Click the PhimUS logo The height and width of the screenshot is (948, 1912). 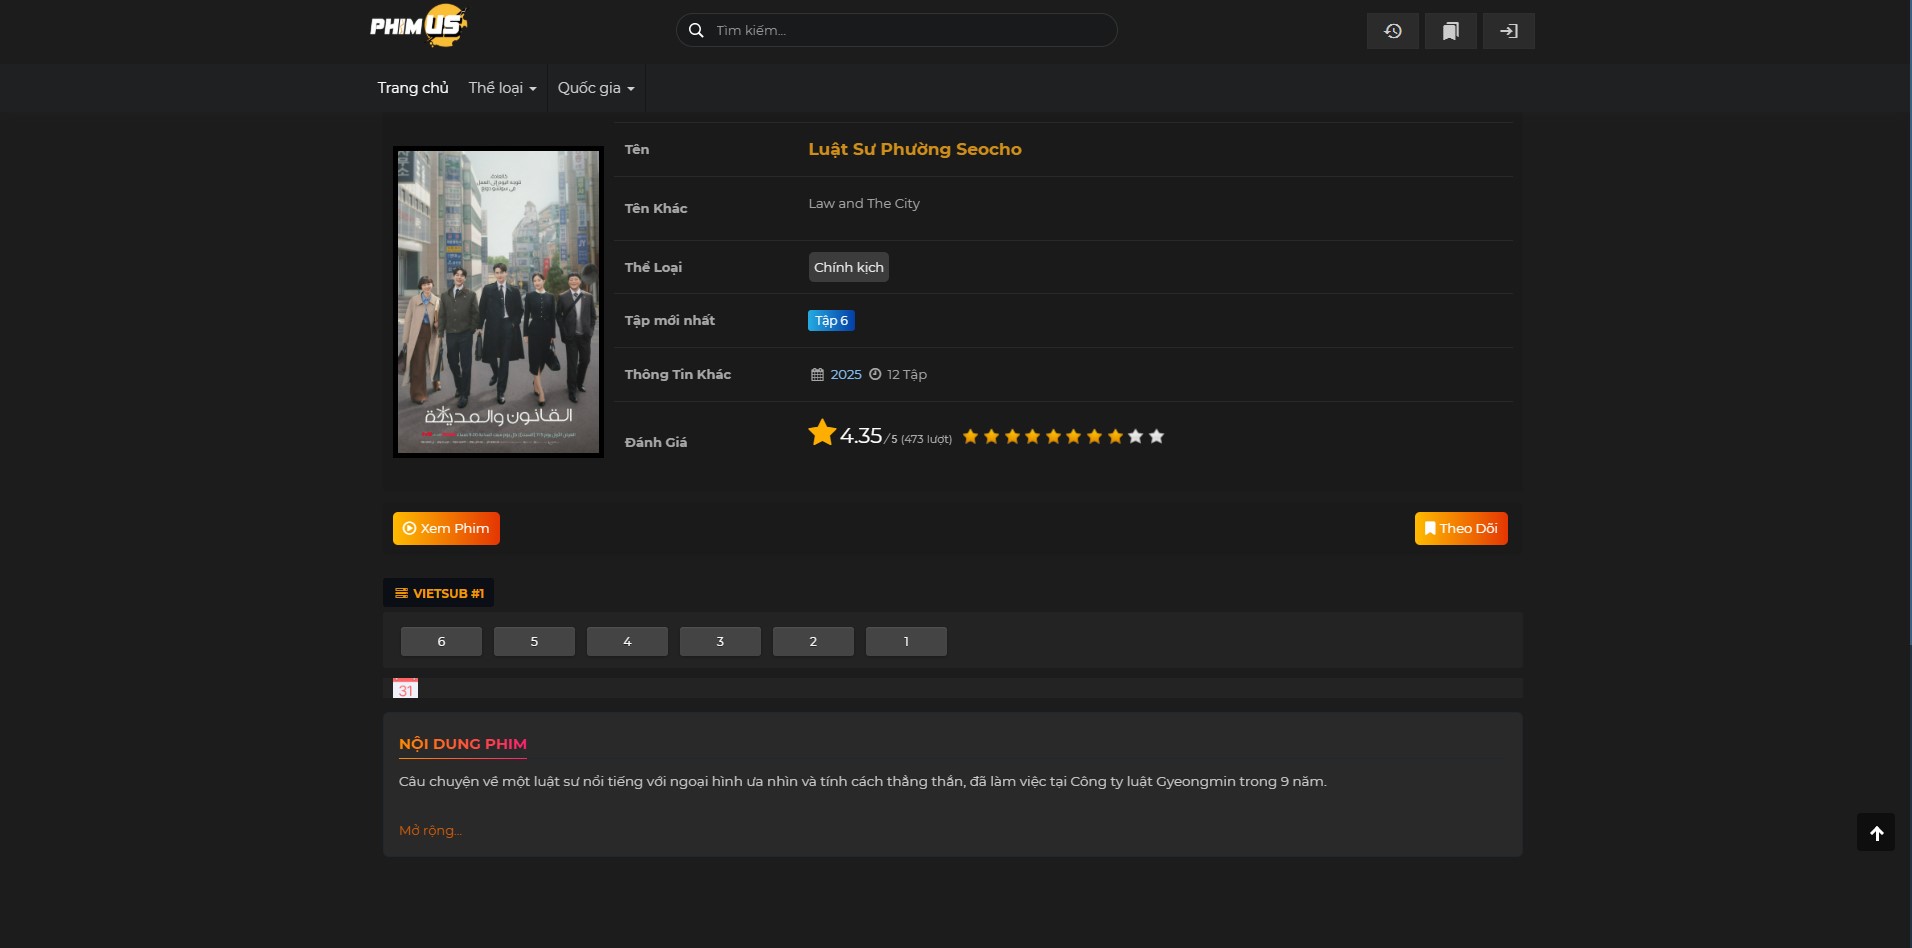(418, 27)
